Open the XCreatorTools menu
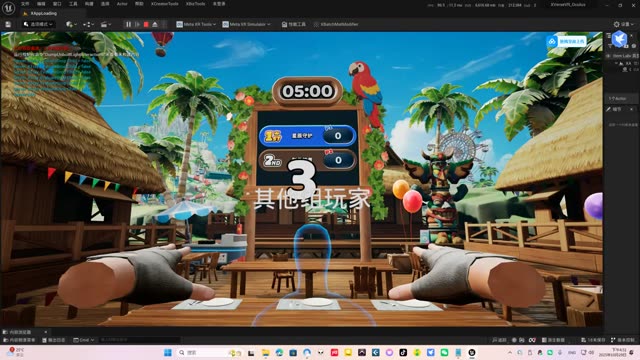 pos(164,4)
